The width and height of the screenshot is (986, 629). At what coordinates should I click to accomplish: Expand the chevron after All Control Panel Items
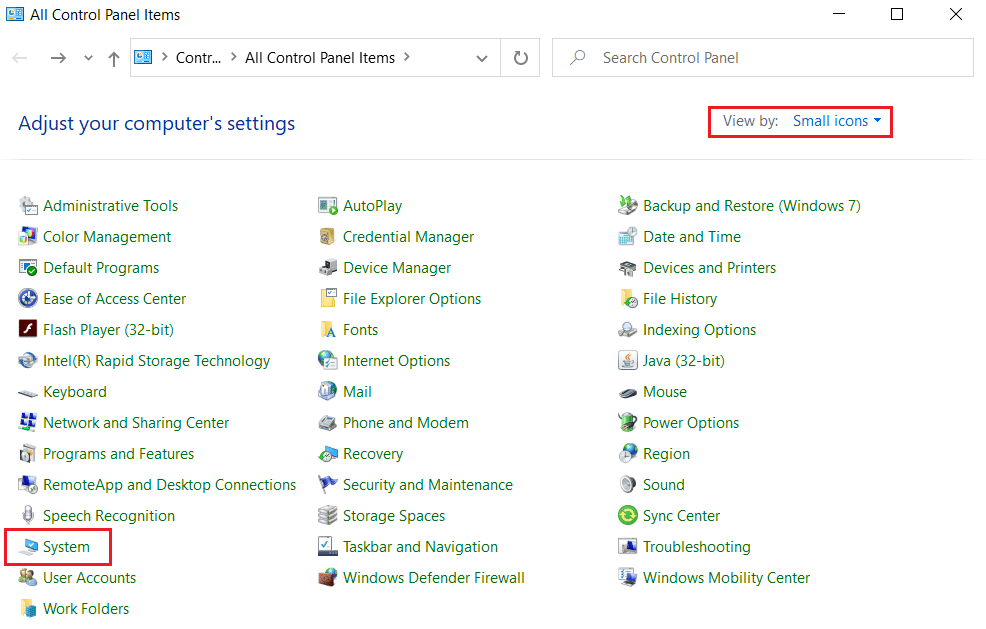(x=407, y=58)
